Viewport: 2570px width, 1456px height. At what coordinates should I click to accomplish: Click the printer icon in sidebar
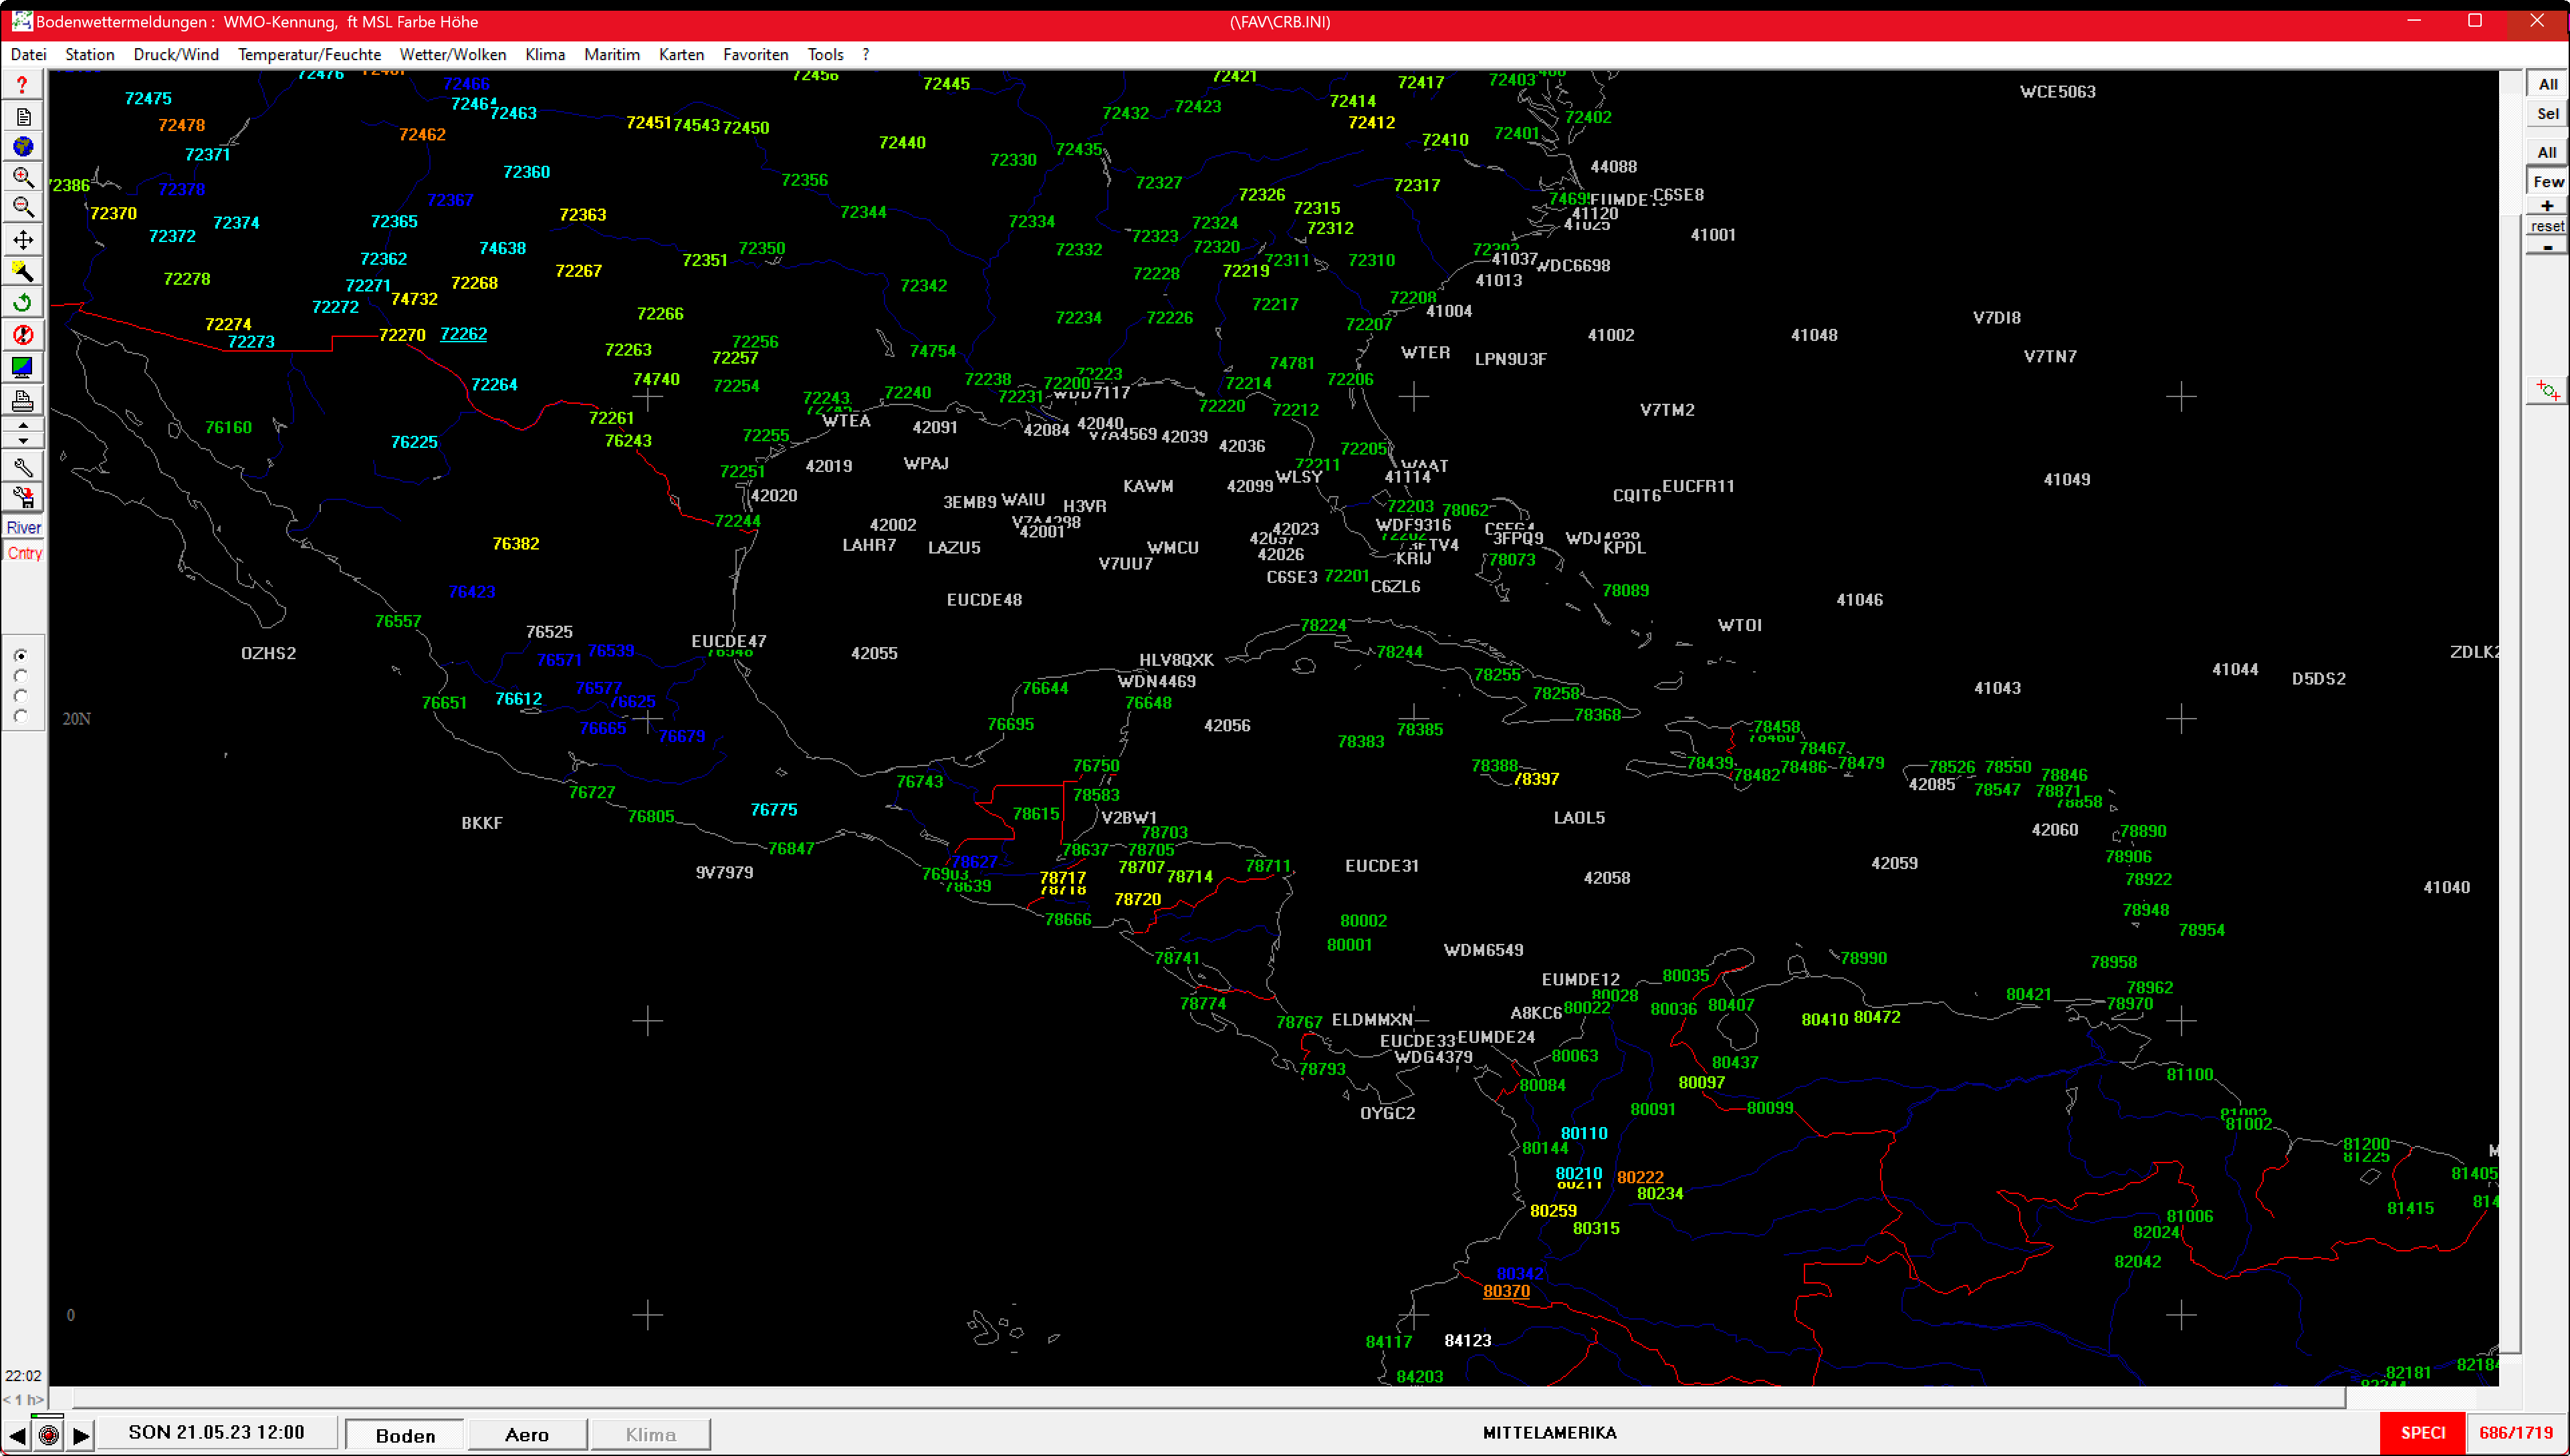click(23, 401)
